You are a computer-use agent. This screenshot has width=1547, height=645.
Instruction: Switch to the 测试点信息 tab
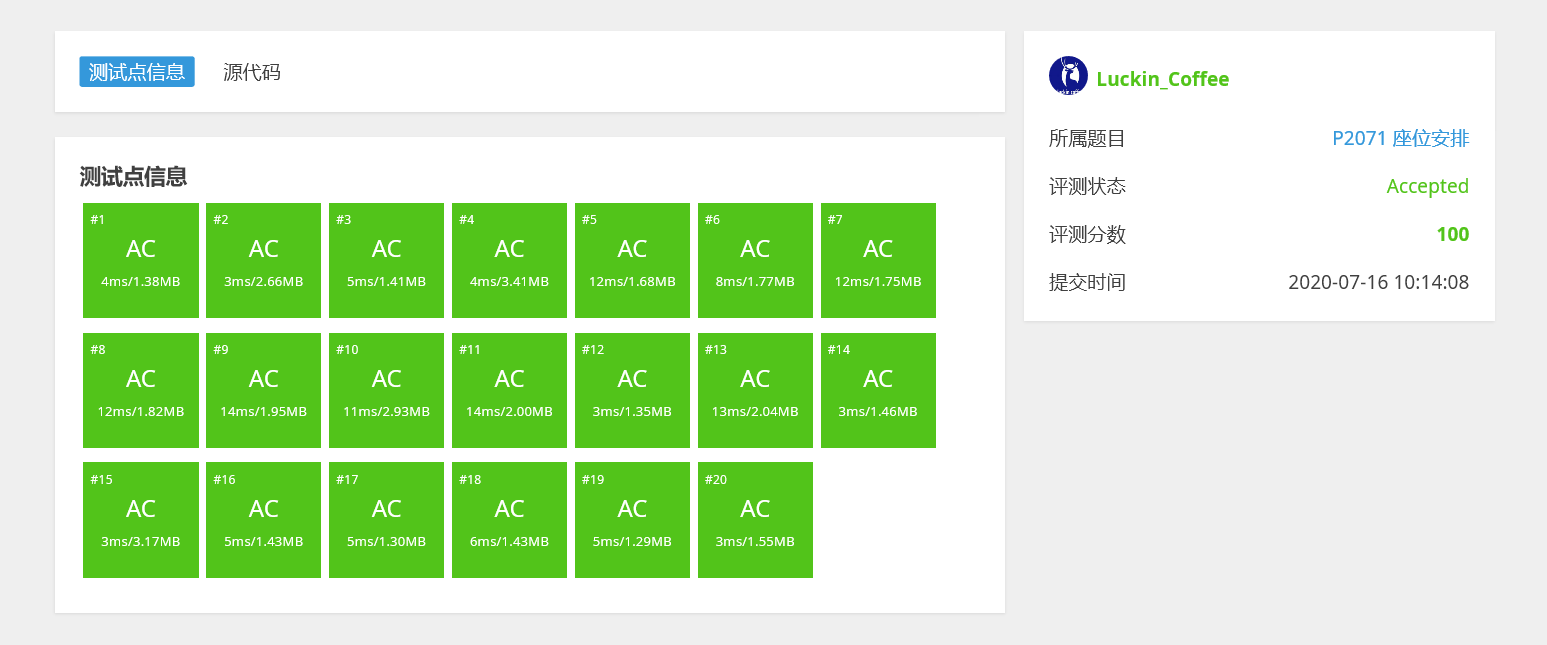coord(137,72)
